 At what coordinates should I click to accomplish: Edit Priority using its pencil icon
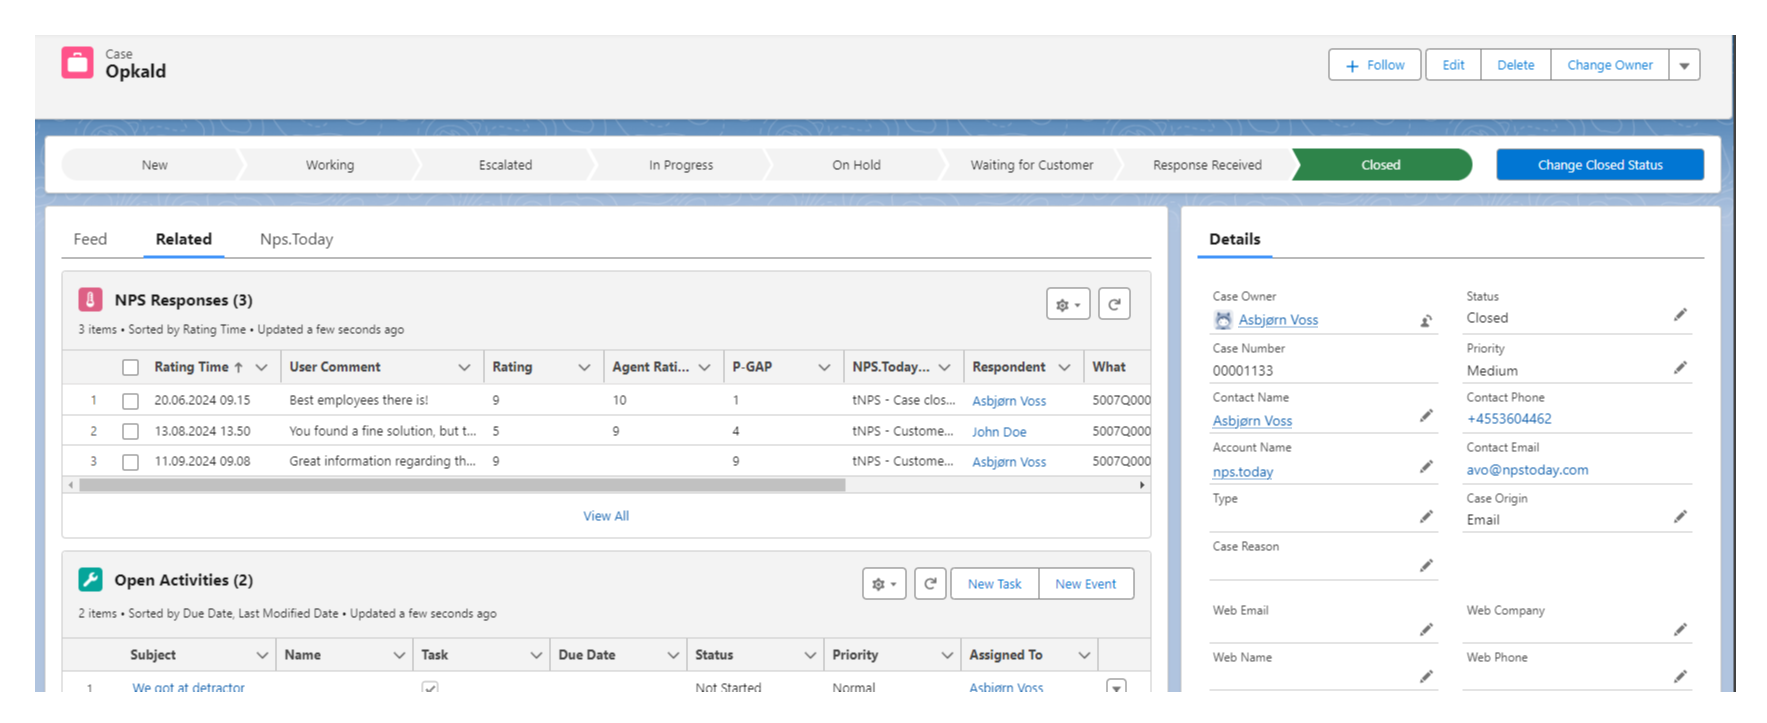pos(1680,368)
